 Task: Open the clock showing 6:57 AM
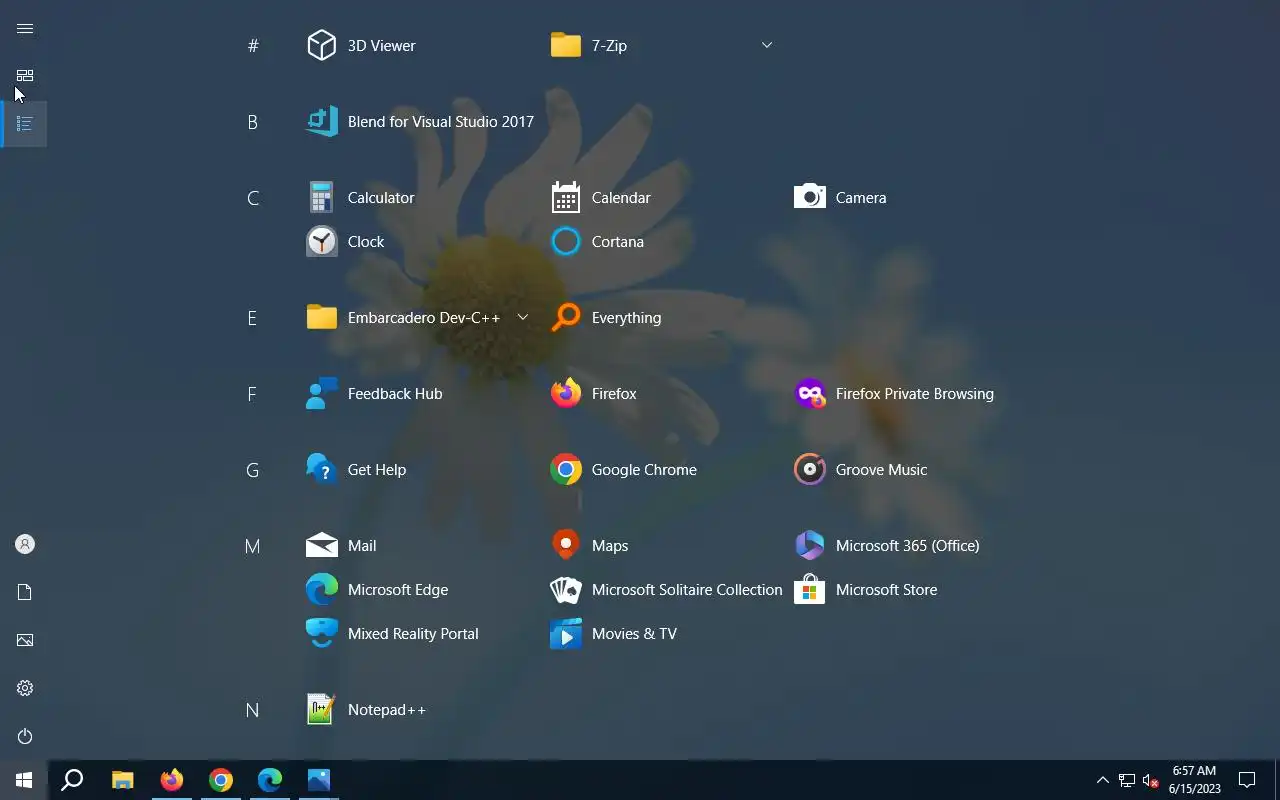point(1194,780)
